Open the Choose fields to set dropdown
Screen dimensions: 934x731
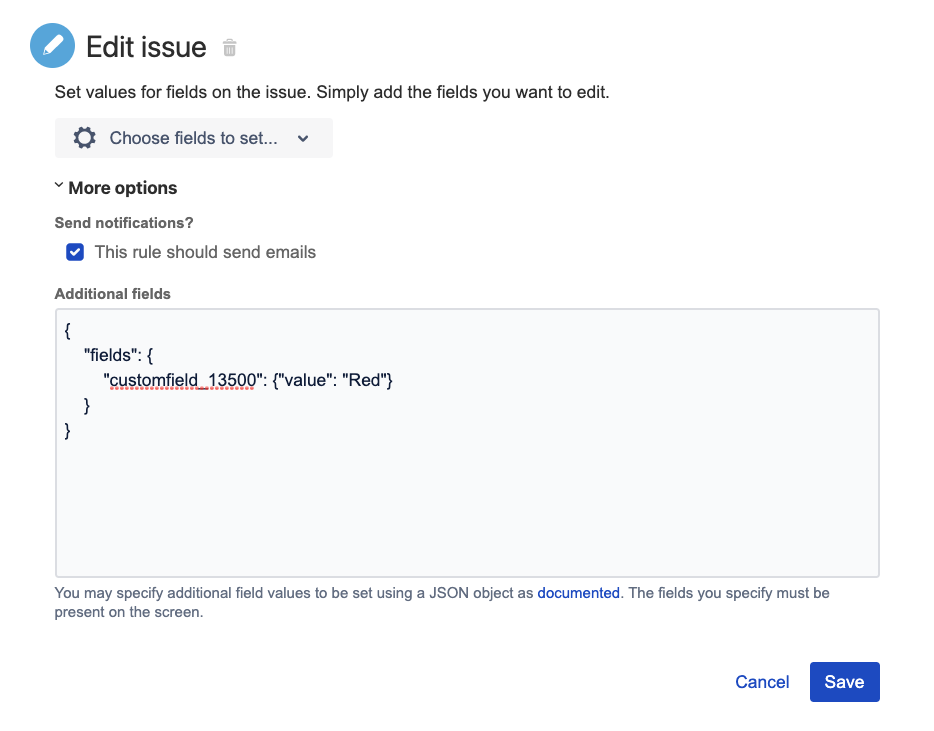(193, 138)
